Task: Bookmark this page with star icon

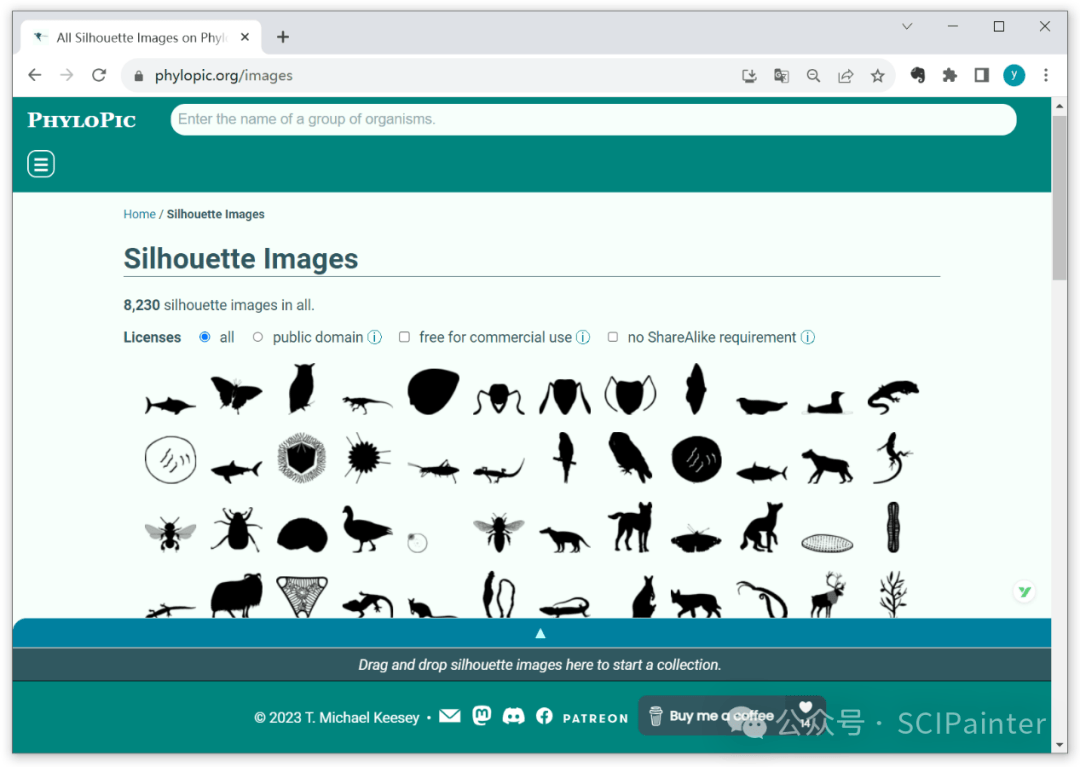Action: [x=877, y=76]
